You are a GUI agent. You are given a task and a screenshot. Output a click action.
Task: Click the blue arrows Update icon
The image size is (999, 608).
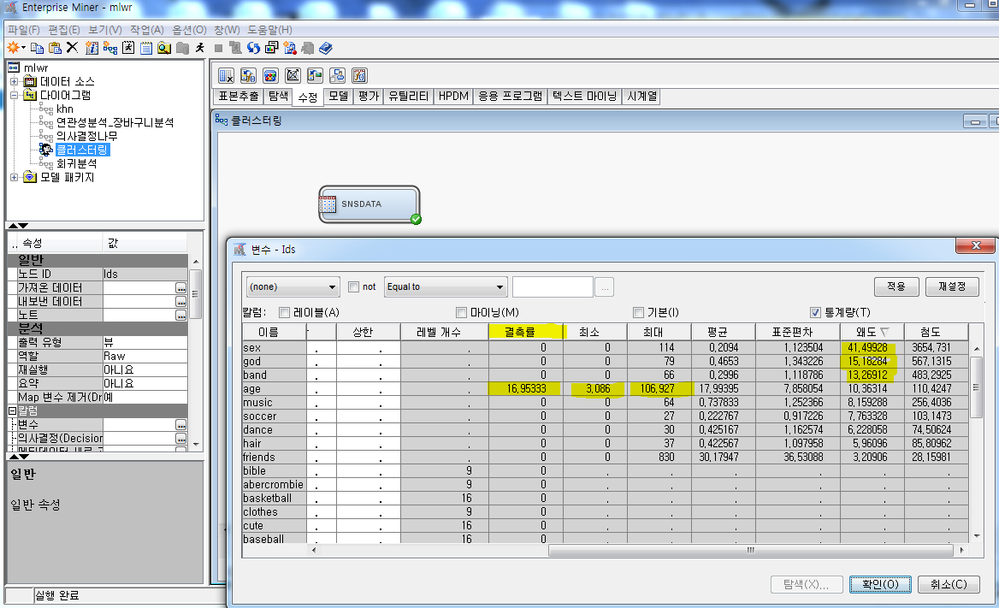(x=254, y=48)
